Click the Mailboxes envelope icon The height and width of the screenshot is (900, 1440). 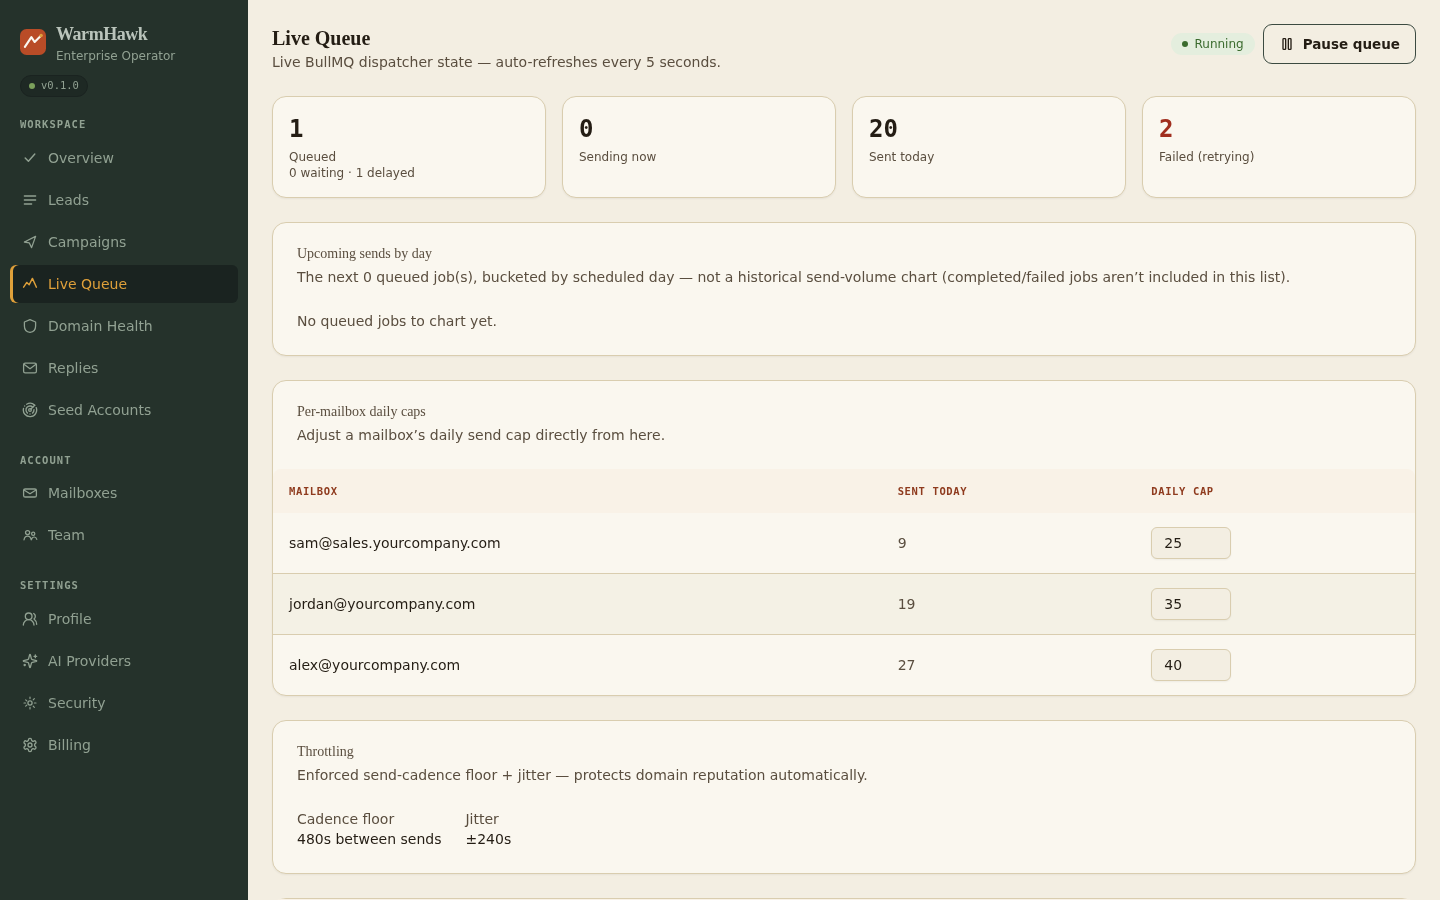click(x=30, y=493)
